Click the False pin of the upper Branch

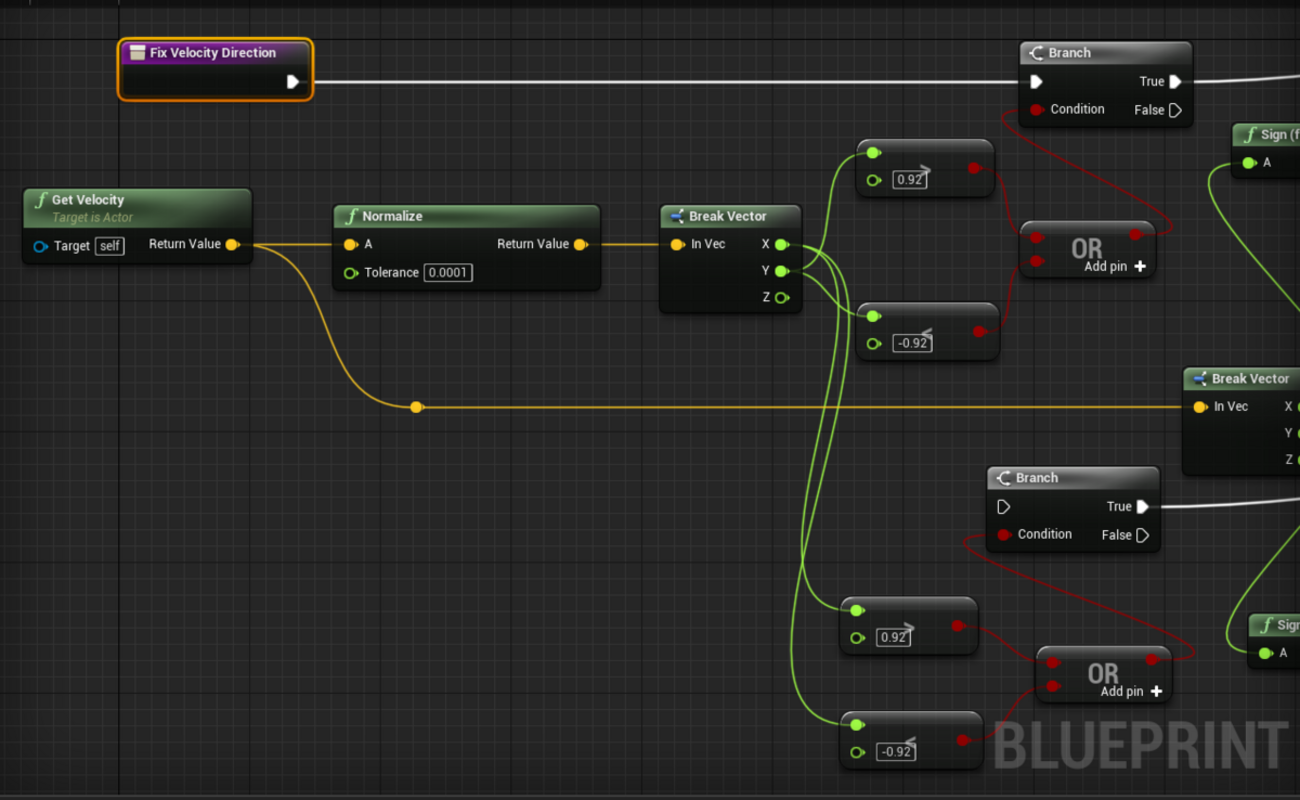(1175, 110)
